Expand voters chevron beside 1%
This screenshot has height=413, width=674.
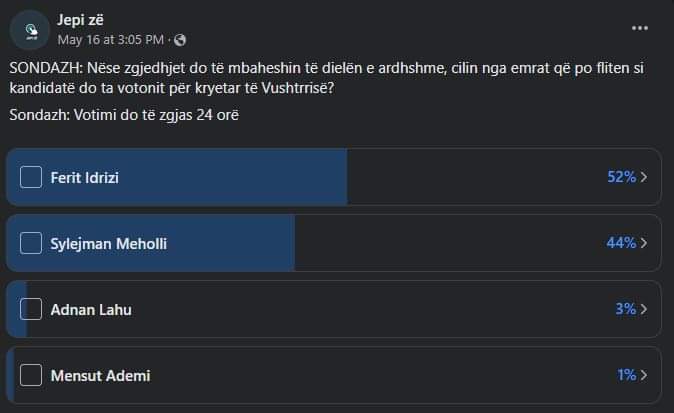point(644,375)
